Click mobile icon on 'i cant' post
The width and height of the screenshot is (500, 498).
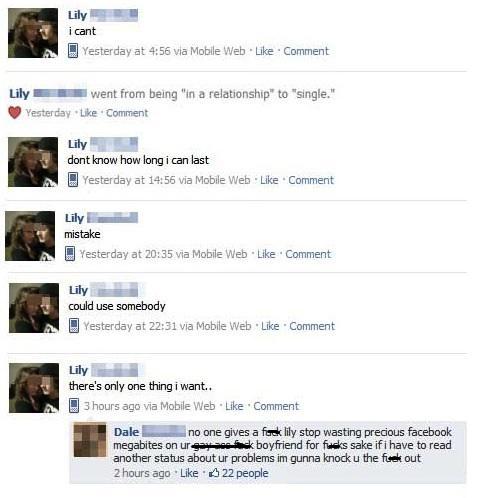click(x=73, y=51)
